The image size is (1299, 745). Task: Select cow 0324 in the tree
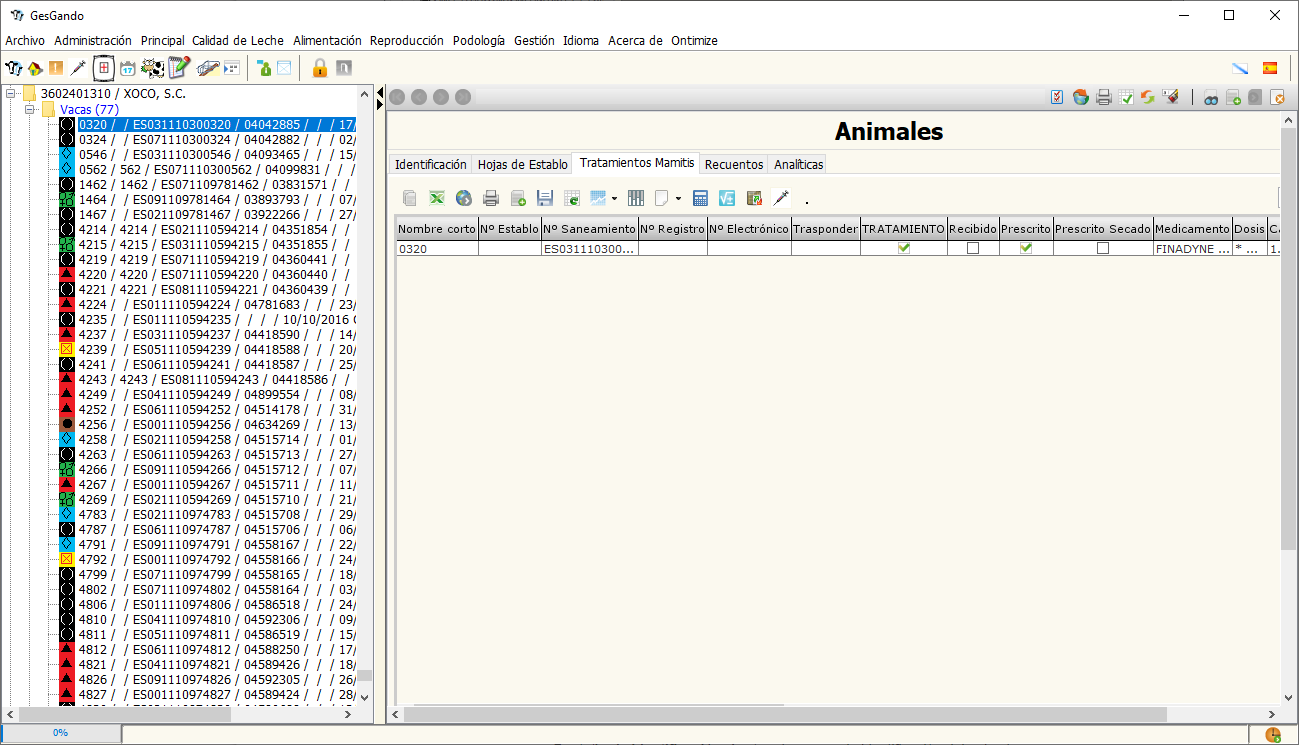coord(217,139)
